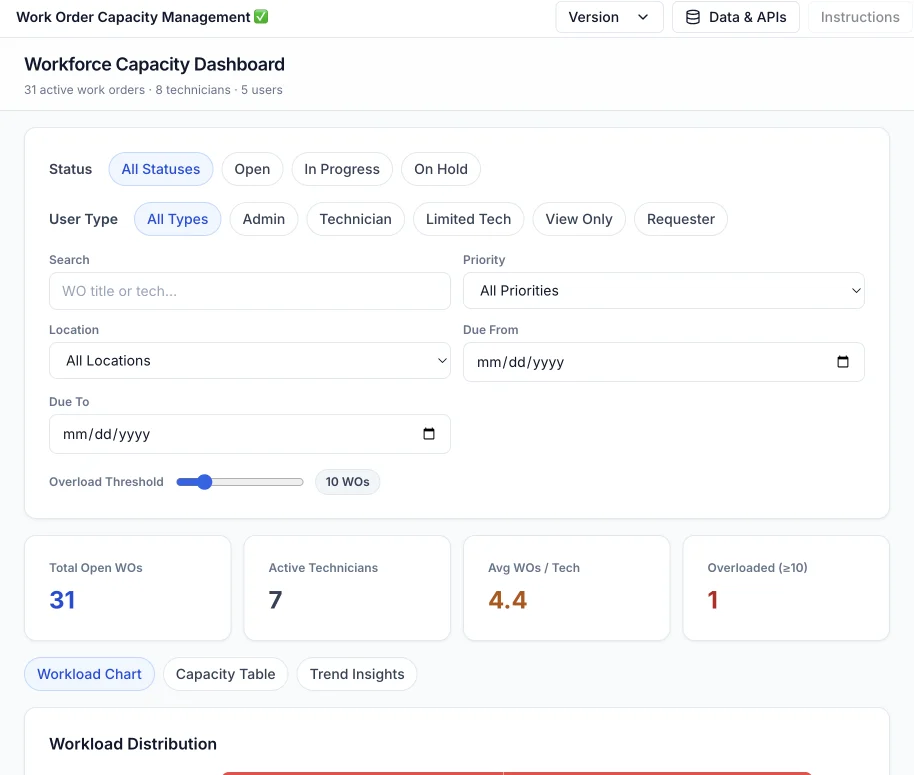Select the View Only user type filter
The height and width of the screenshot is (775, 914).
[x=578, y=219]
